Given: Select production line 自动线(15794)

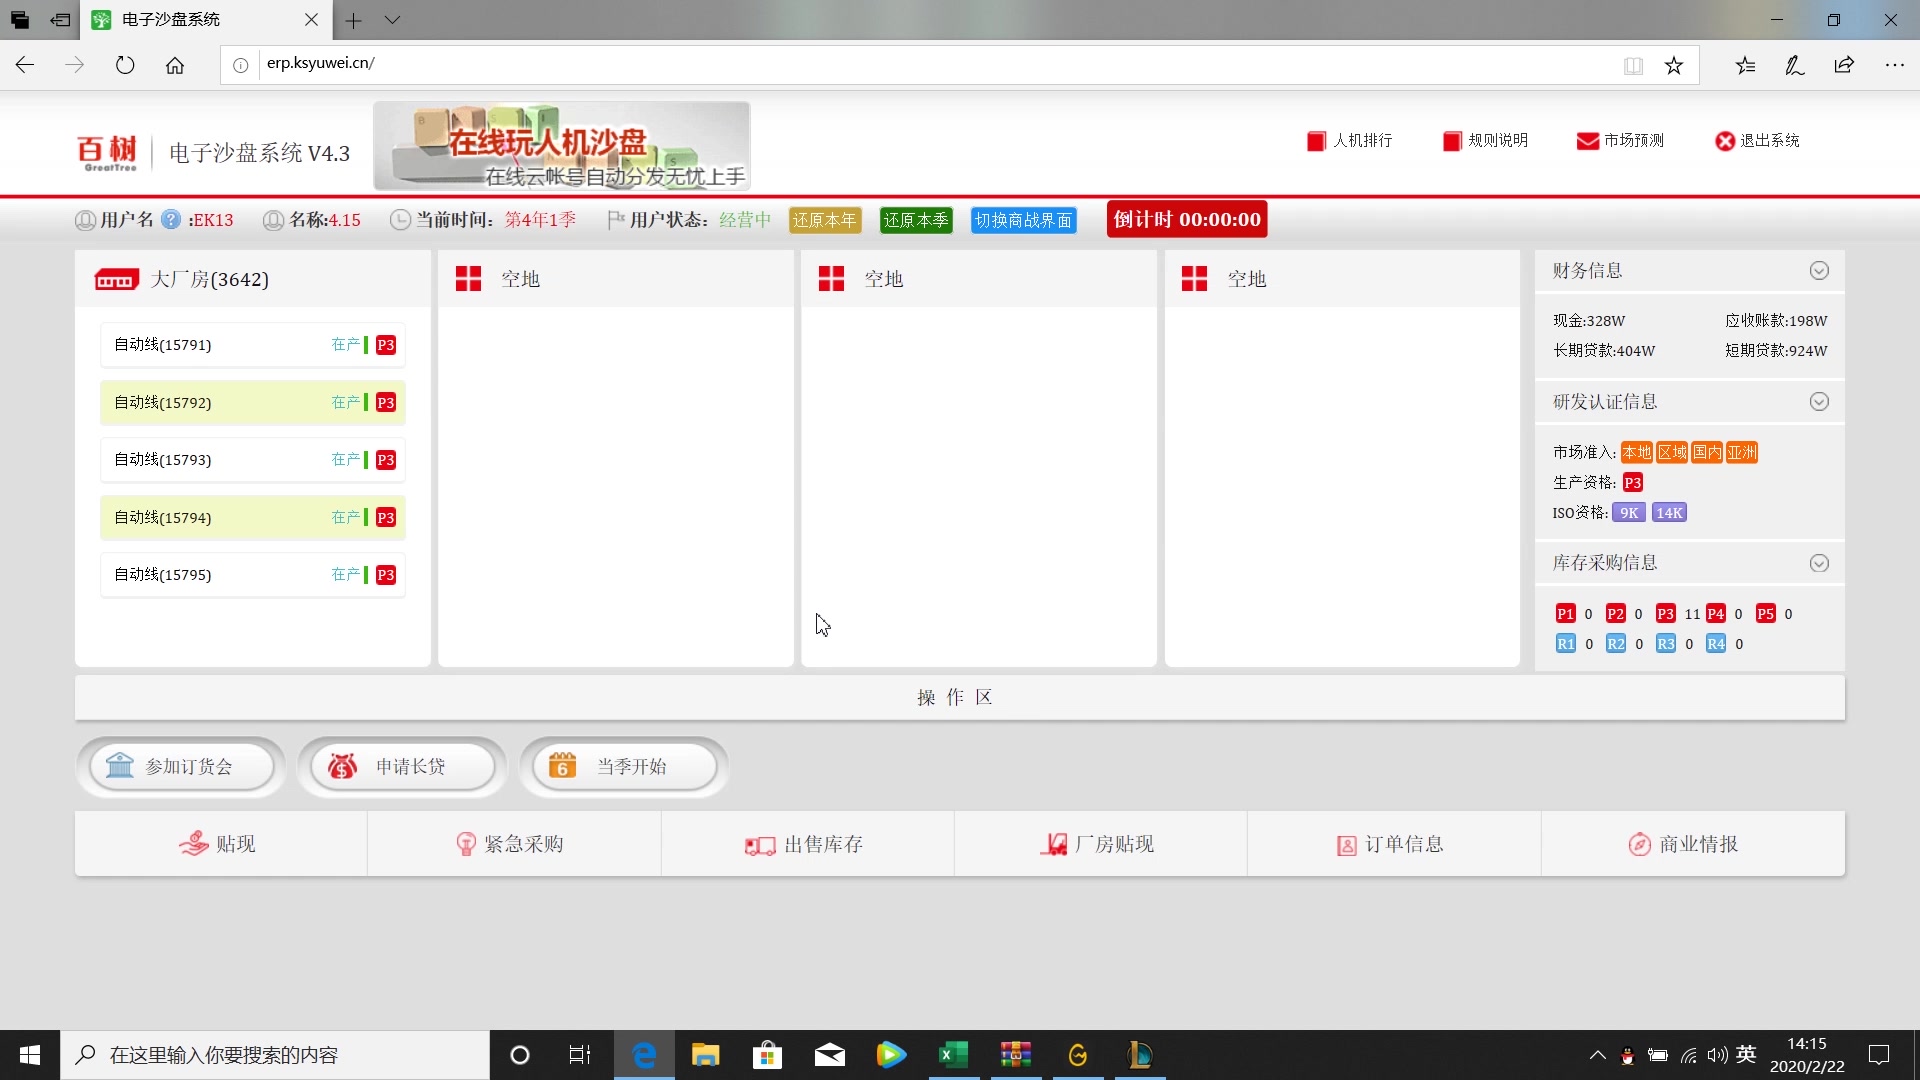Looking at the screenshot, I should click(x=253, y=517).
